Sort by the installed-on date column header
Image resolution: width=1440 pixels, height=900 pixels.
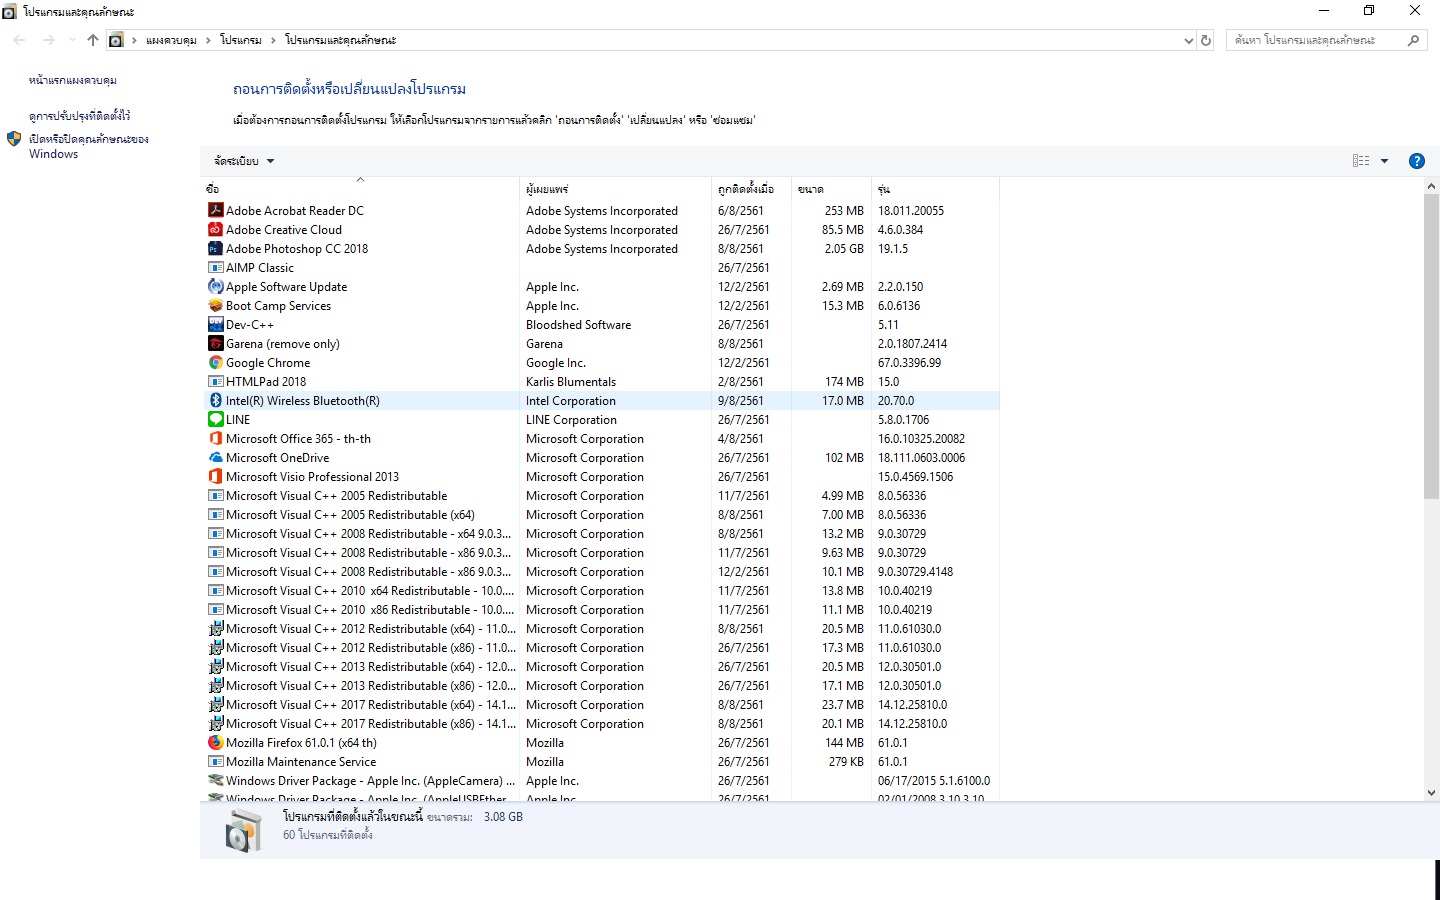[751, 189]
